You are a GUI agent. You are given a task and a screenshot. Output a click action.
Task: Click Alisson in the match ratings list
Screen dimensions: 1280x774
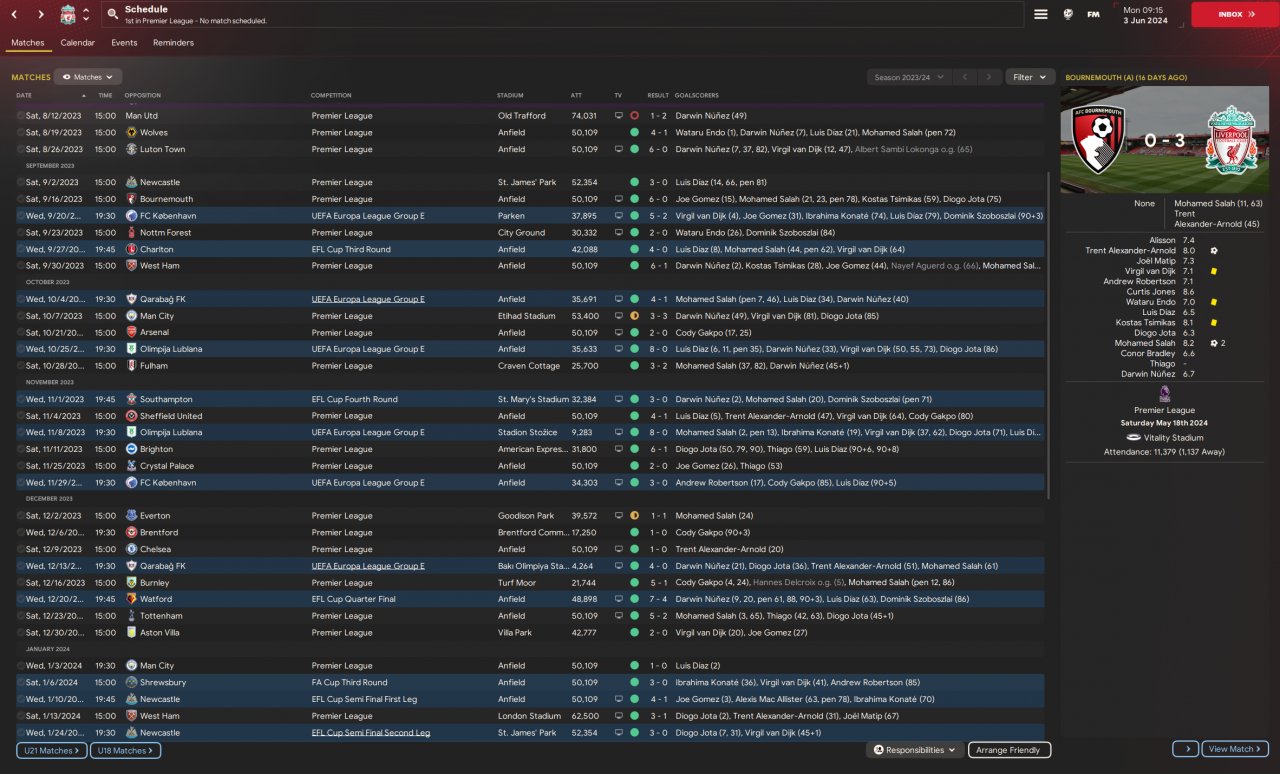(1163, 240)
